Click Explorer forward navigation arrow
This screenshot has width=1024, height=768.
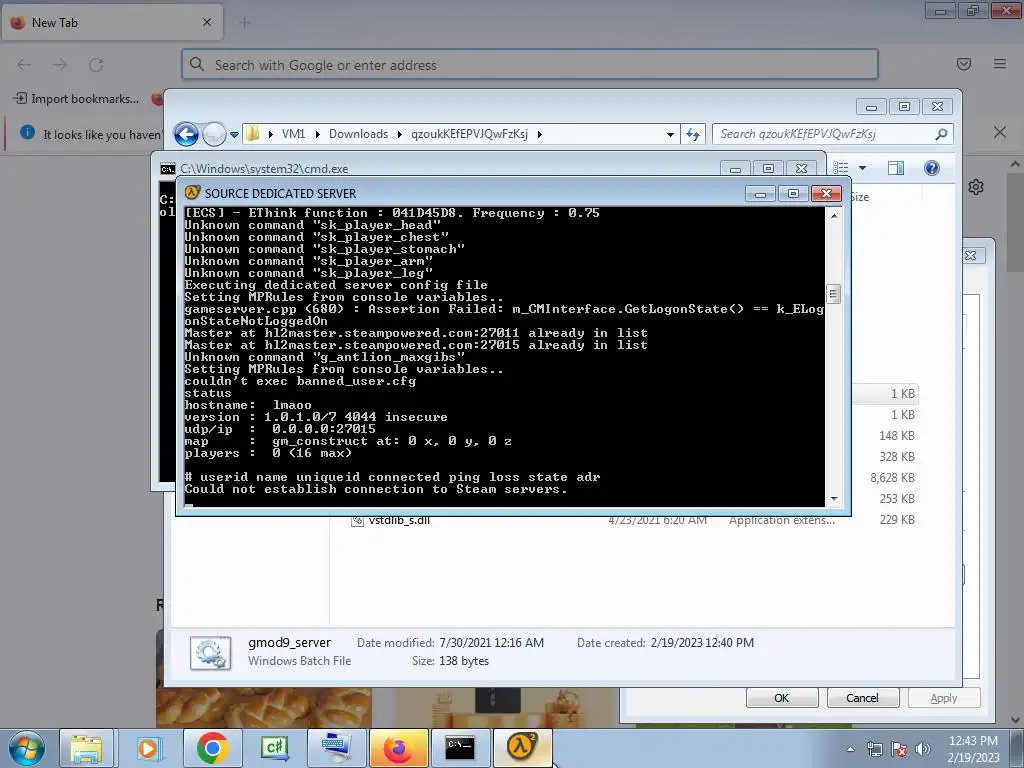214,135
